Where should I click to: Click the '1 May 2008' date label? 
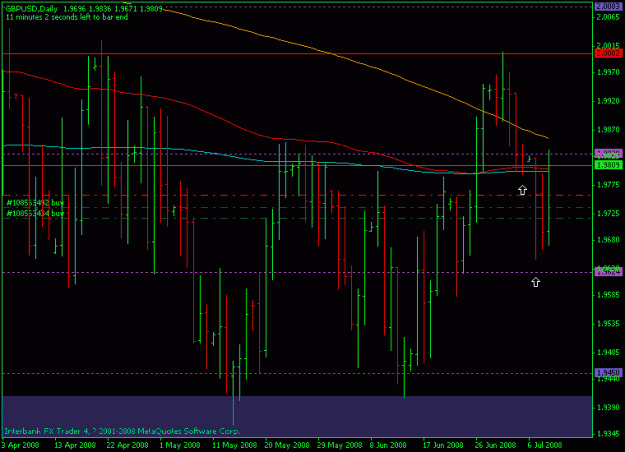point(180,445)
